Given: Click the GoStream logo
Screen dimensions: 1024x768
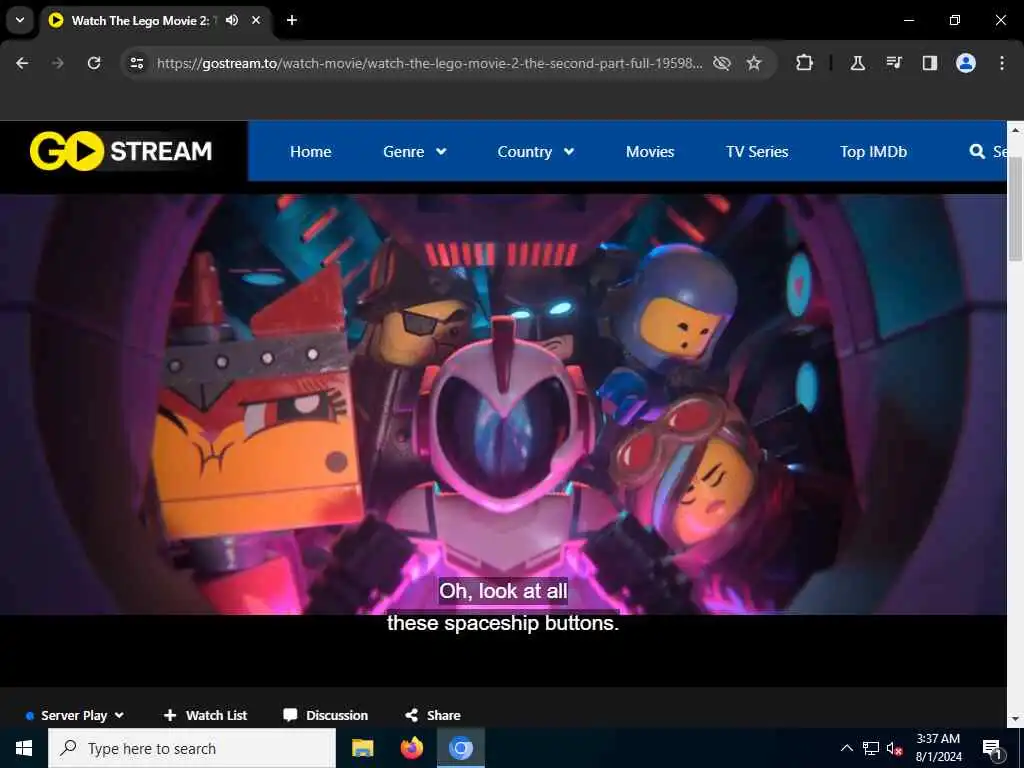Looking at the screenshot, I should (x=121, y=151).
